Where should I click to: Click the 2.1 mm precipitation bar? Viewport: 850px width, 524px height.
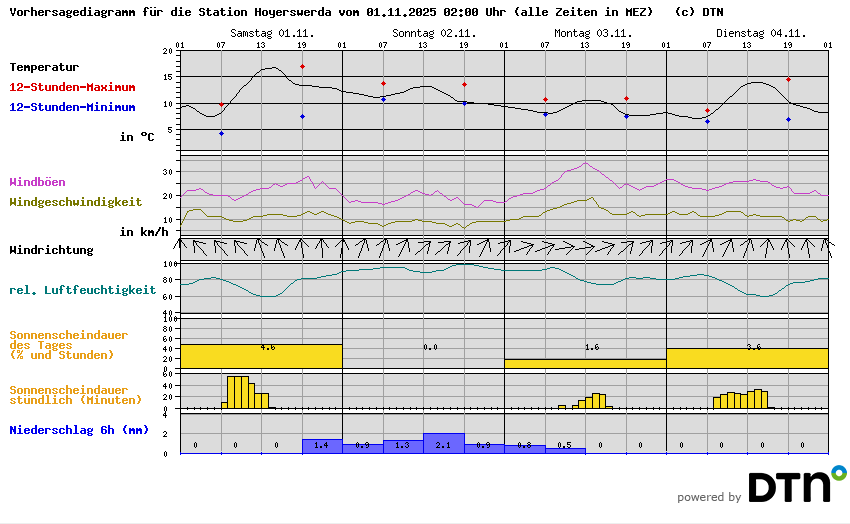(443, 443)
